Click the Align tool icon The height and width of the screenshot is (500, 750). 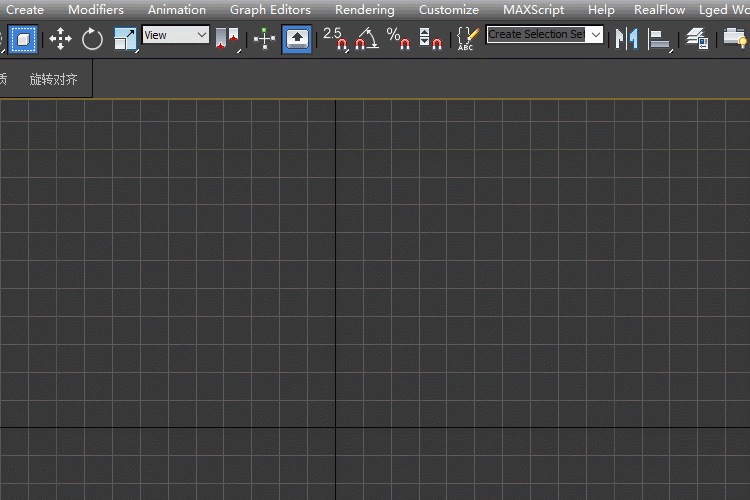[659, 39]
